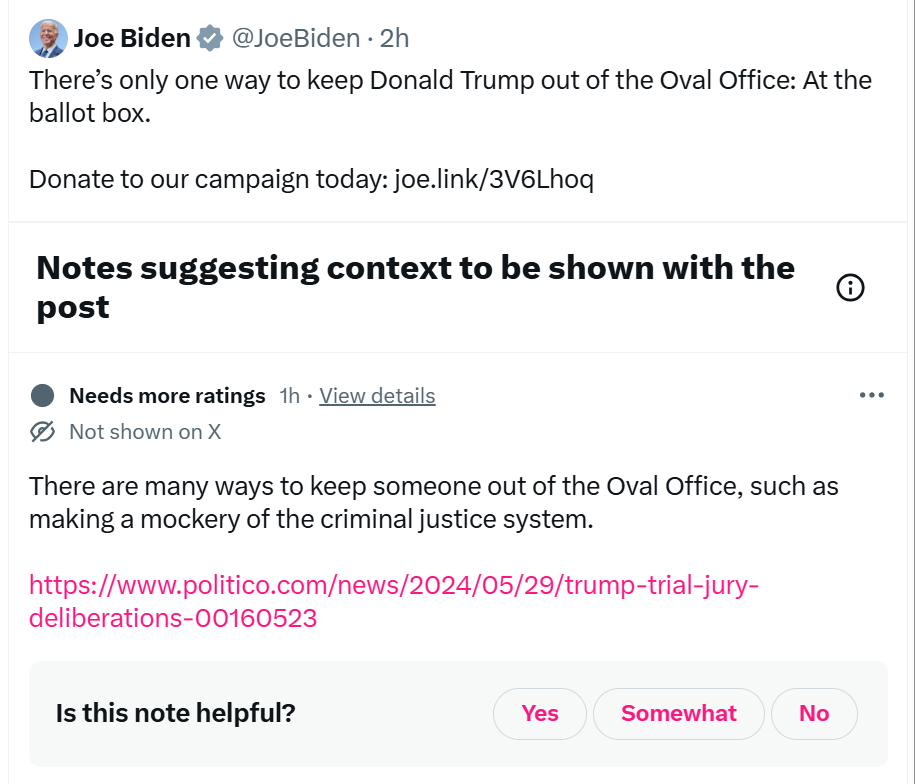Viewport: 915px width, 784px height.
Task: Click the blue verified badge icon
Action: (x=209, y=39)
